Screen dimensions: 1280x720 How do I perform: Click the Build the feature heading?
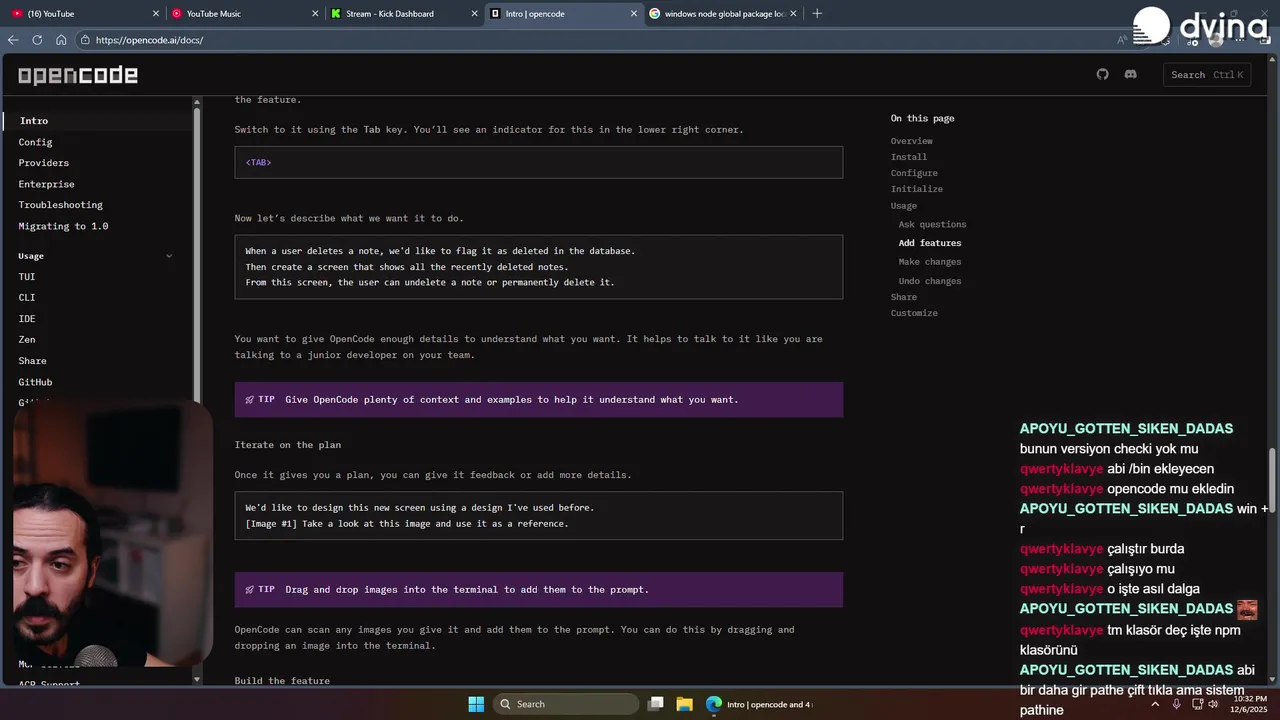pyautogui.click(x=282, y=681)
